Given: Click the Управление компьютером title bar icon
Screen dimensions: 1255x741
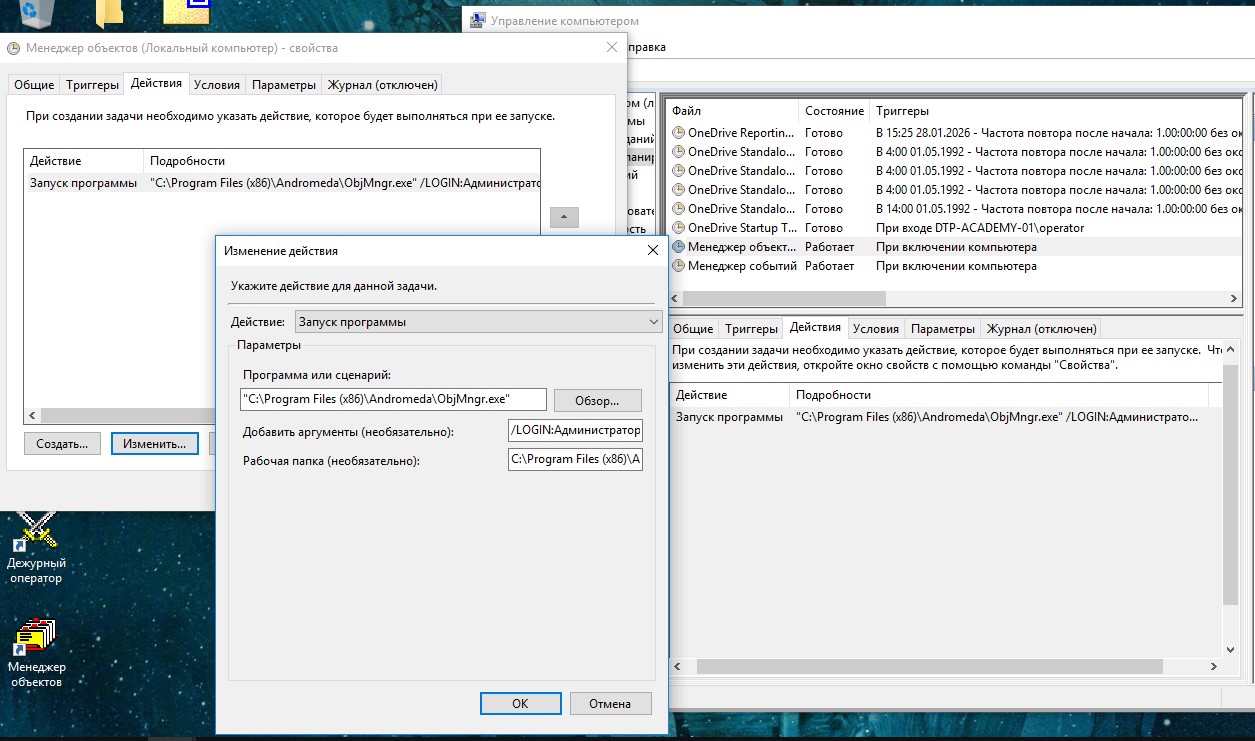Looking at the screenshot, I should [478, 21].
